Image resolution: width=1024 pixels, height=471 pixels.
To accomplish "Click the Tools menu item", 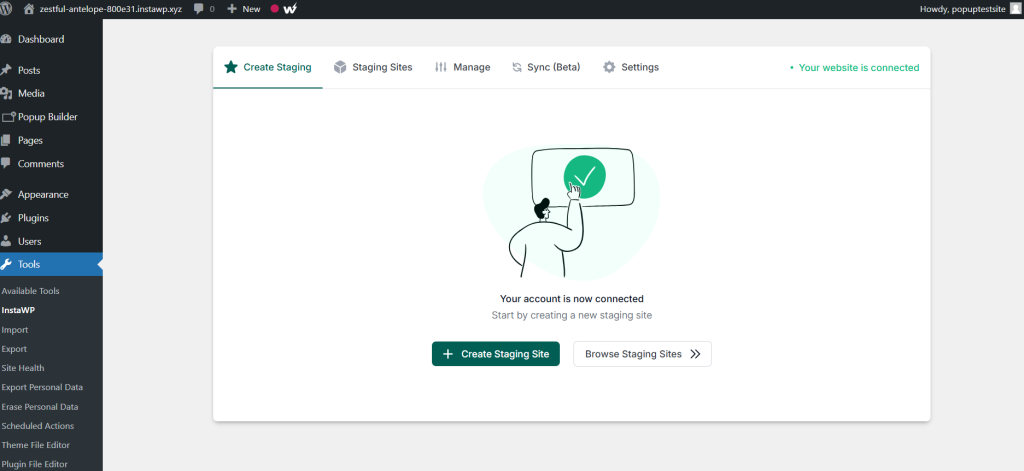I will 51,265.
